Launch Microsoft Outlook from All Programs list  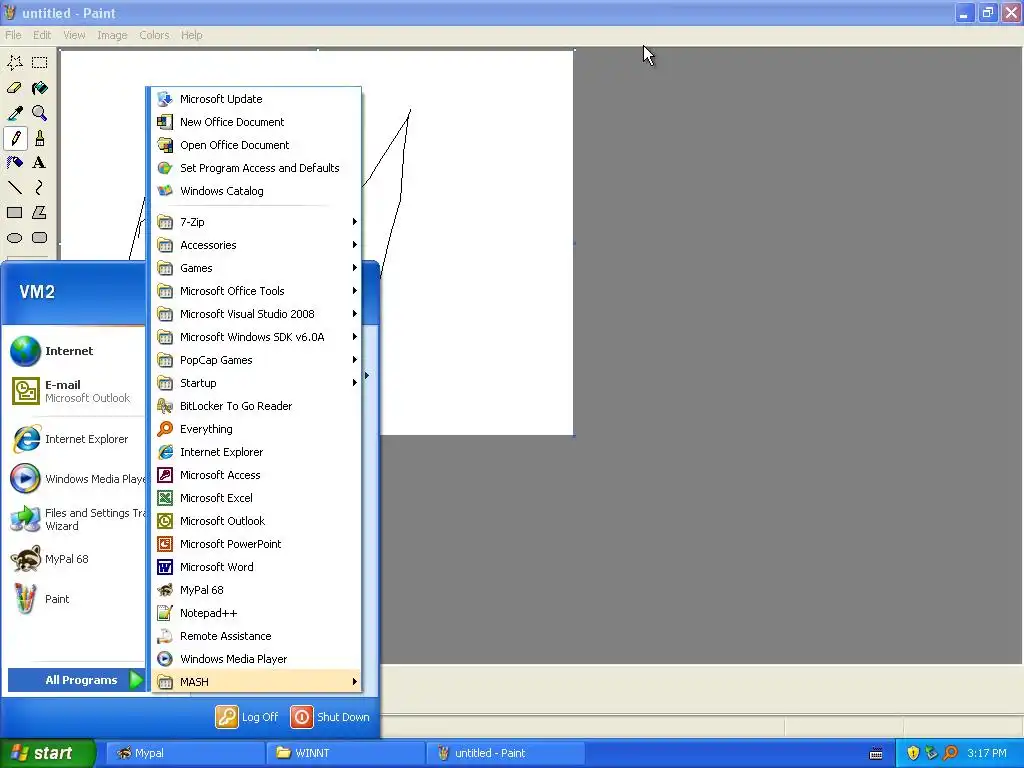point(257,521)
